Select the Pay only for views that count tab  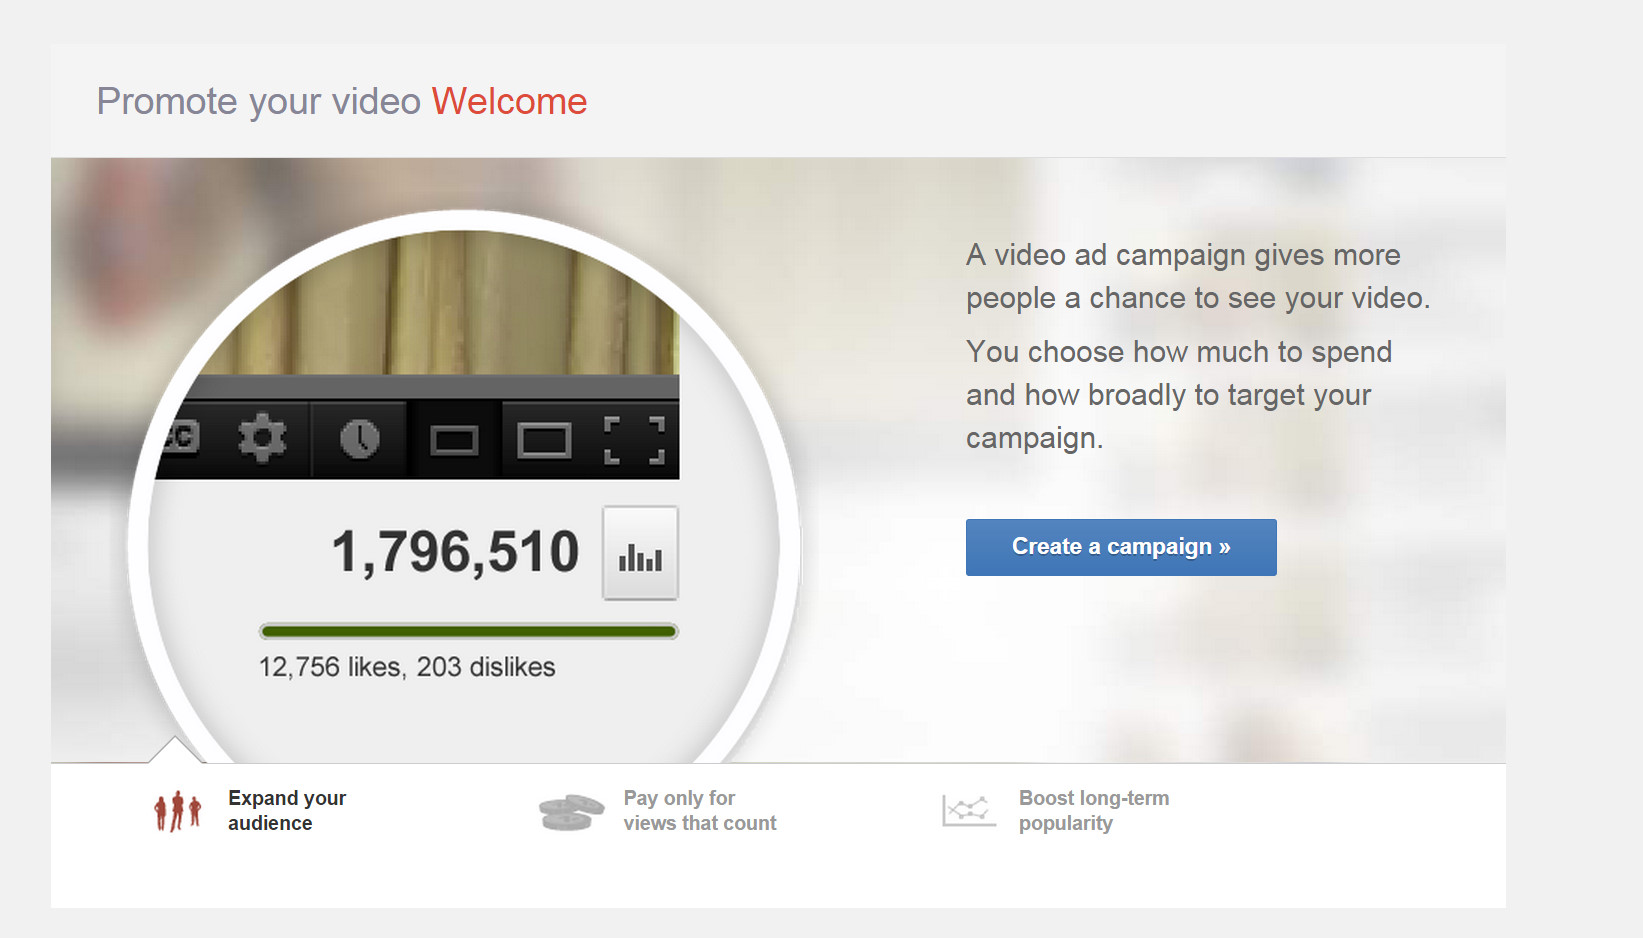coord(657,810)
